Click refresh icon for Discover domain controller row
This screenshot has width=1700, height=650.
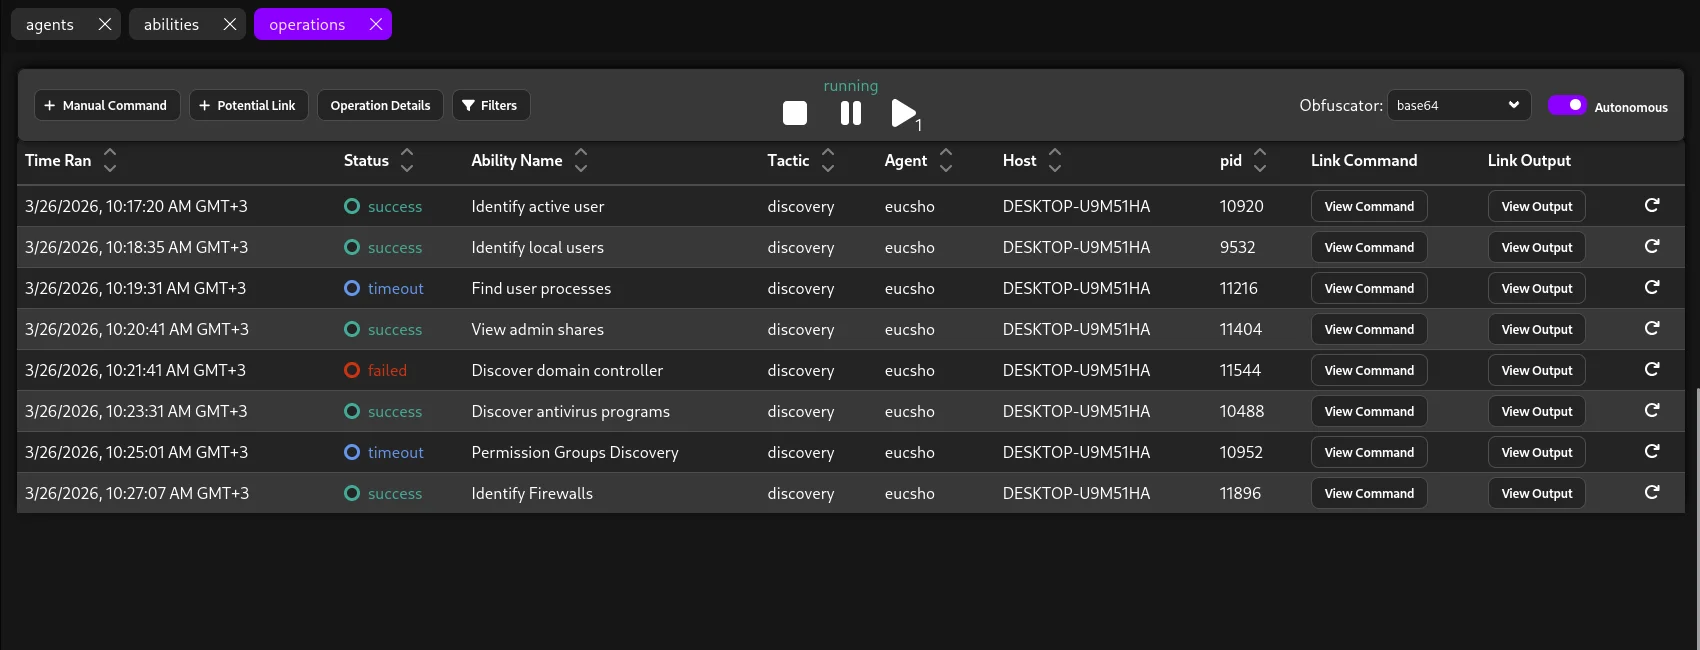1652,370
